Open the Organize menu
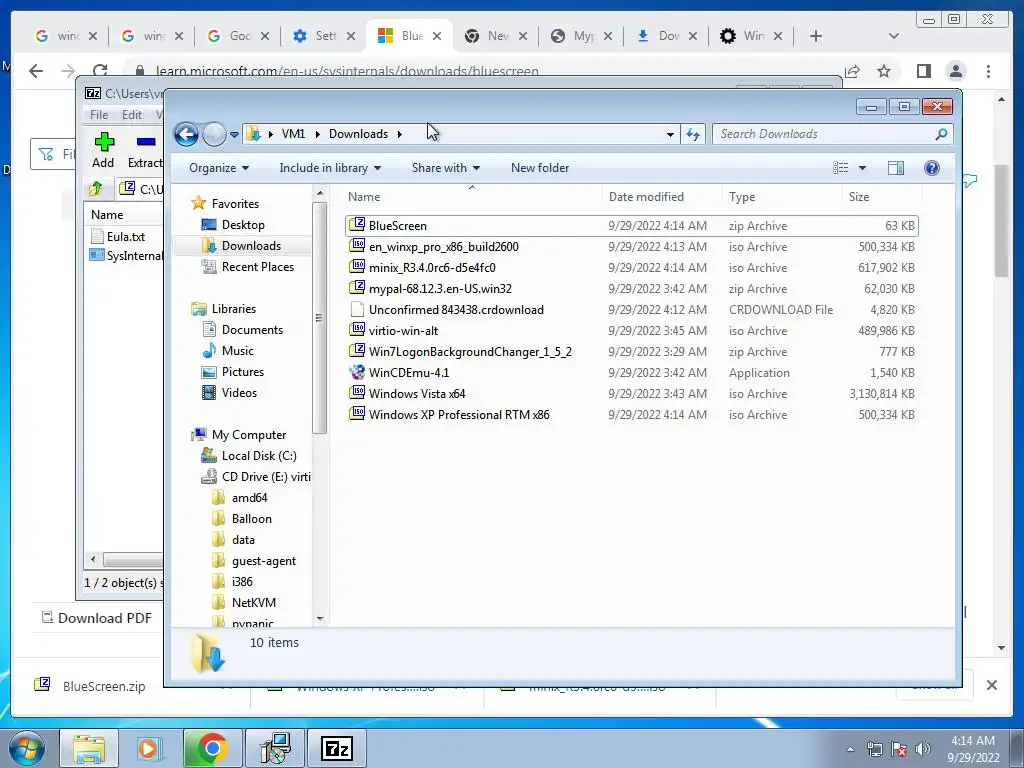Screen dimensions: 1024x768 click(x=219, y=168)
